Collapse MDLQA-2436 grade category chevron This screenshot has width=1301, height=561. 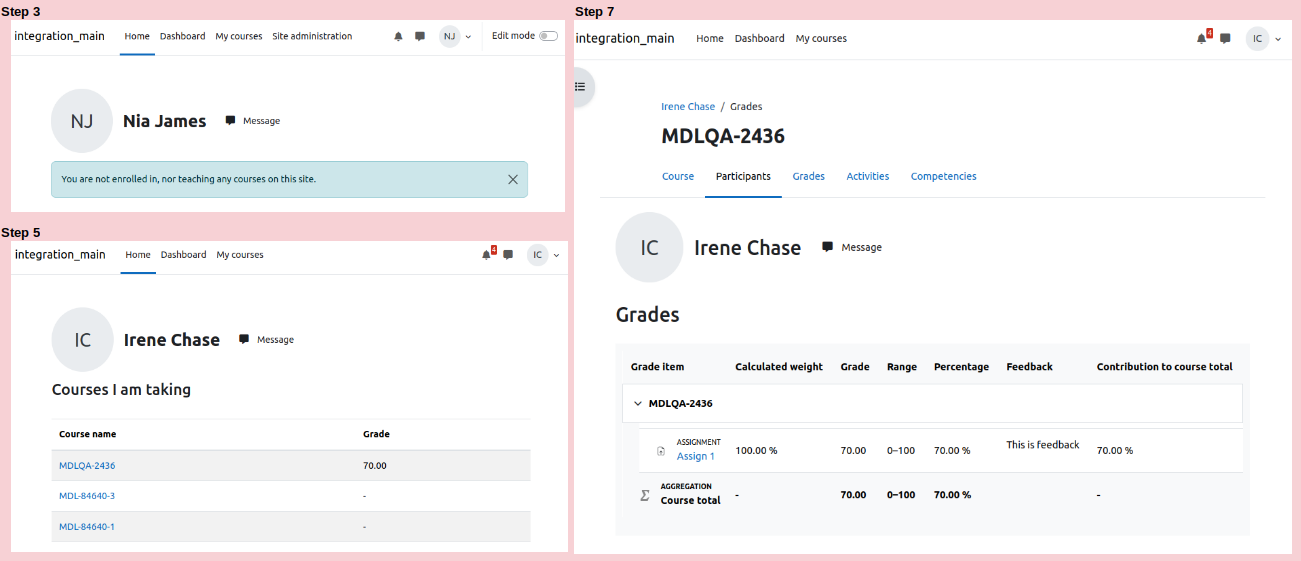tap(638, 404)
